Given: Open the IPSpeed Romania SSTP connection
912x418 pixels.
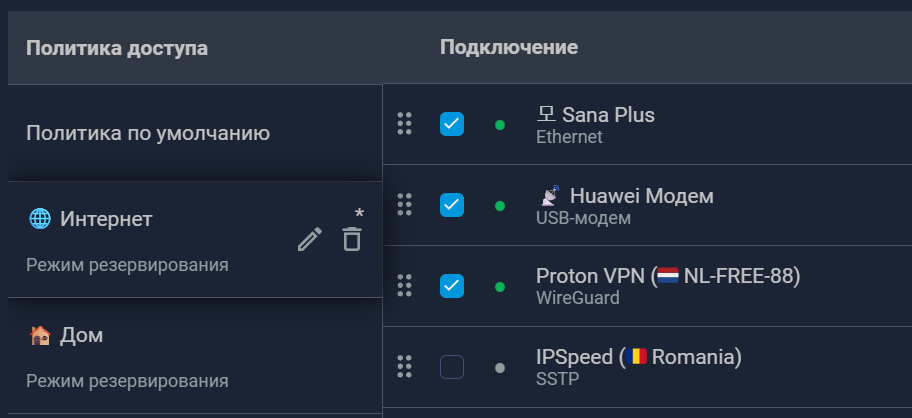Looking at the screenshot, I should pyautogui.click(x=639, y=367).
